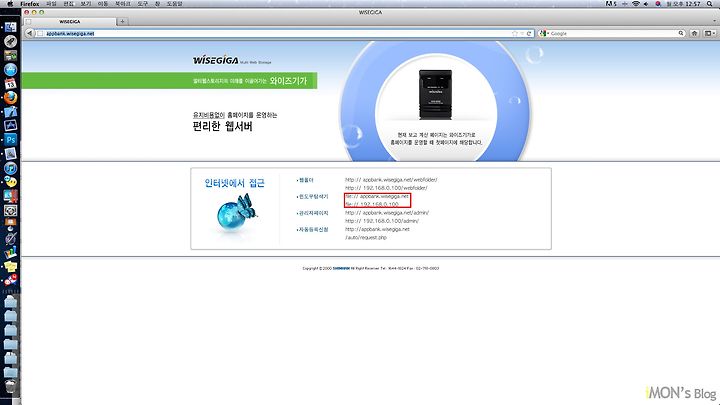Open Finder from the dock
Screen dimensions: 720x405
point(10,27)
